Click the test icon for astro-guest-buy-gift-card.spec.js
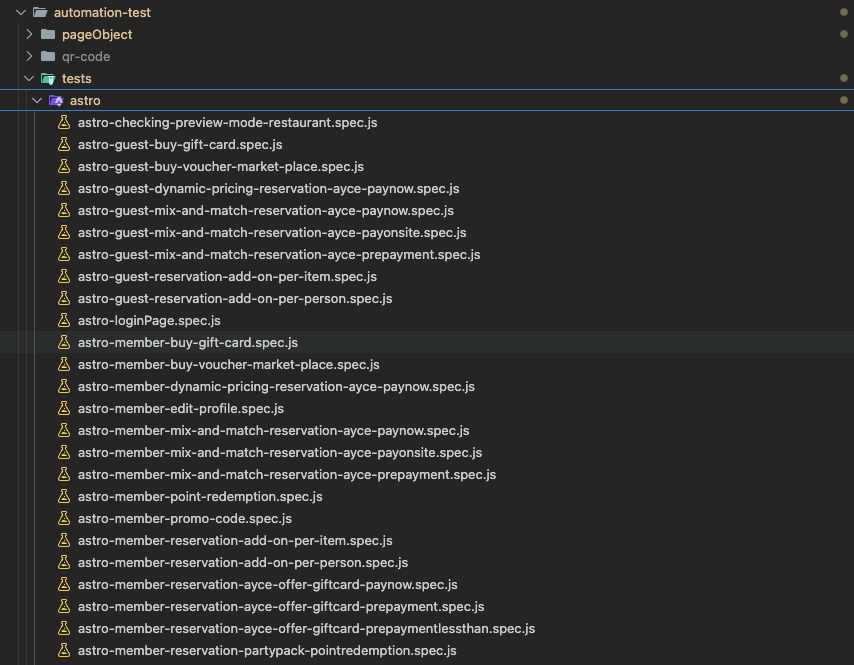854x665 pixels. click(64, 145)
